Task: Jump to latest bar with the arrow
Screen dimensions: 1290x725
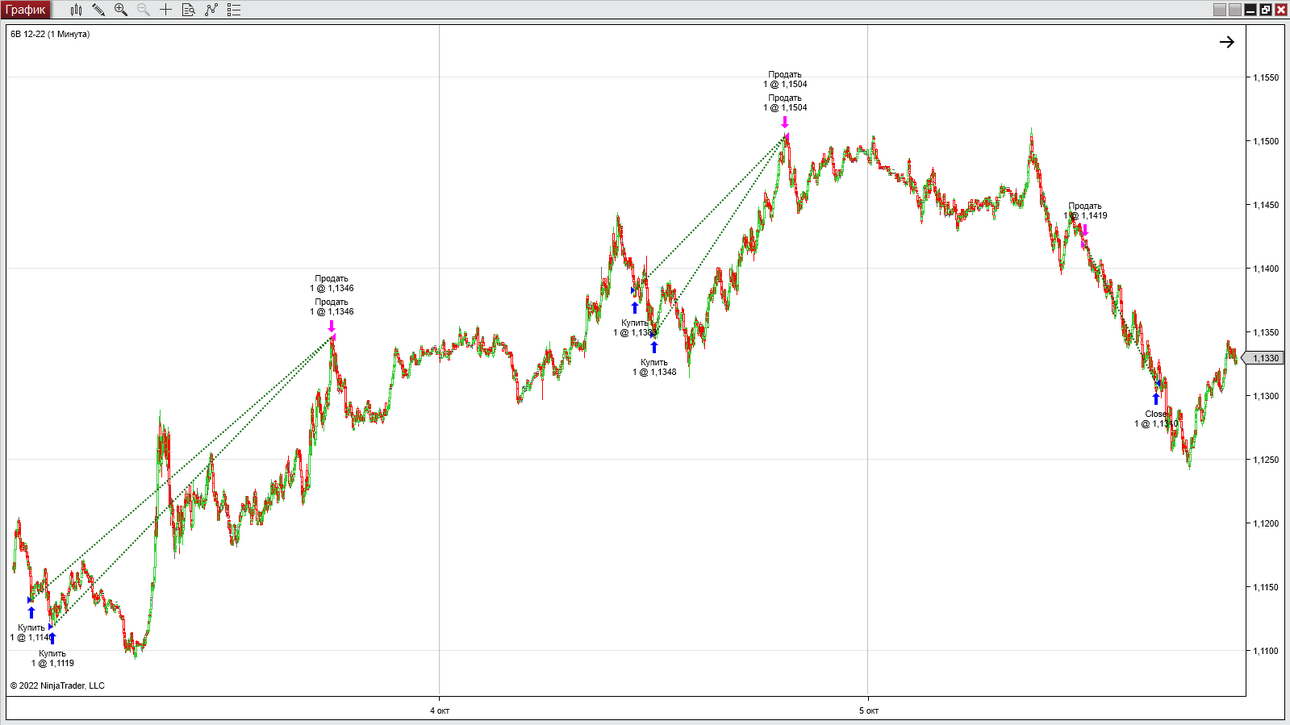Action: pos(1227,42)
